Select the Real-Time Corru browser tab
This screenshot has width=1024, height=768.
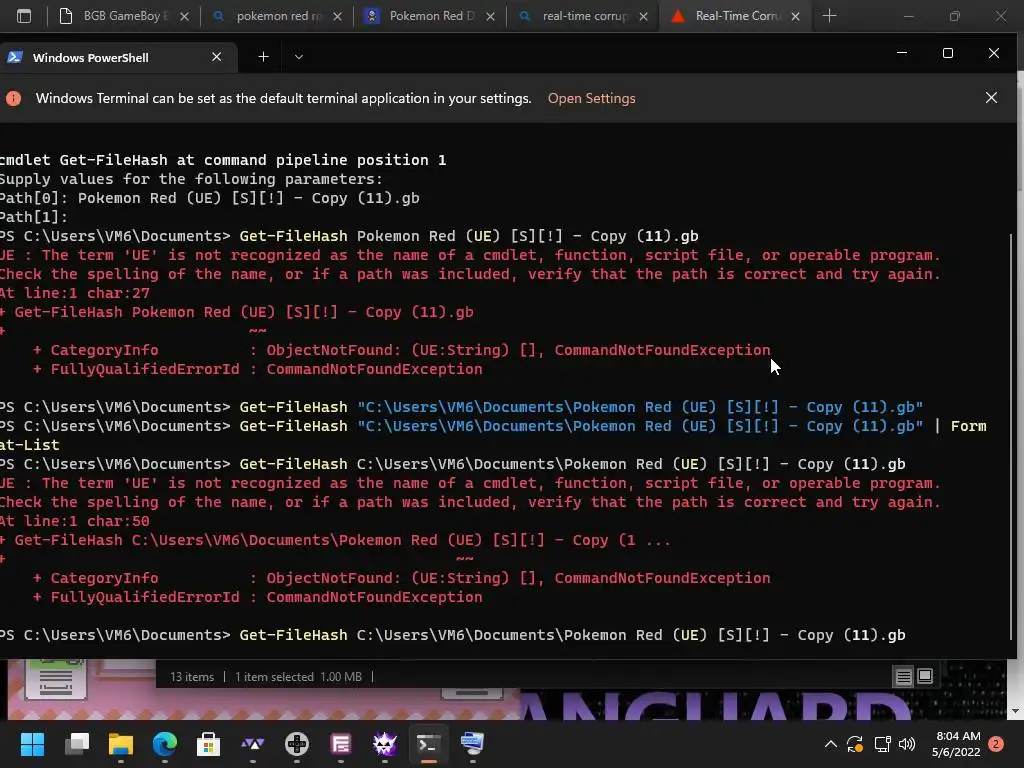coord(735,16)
